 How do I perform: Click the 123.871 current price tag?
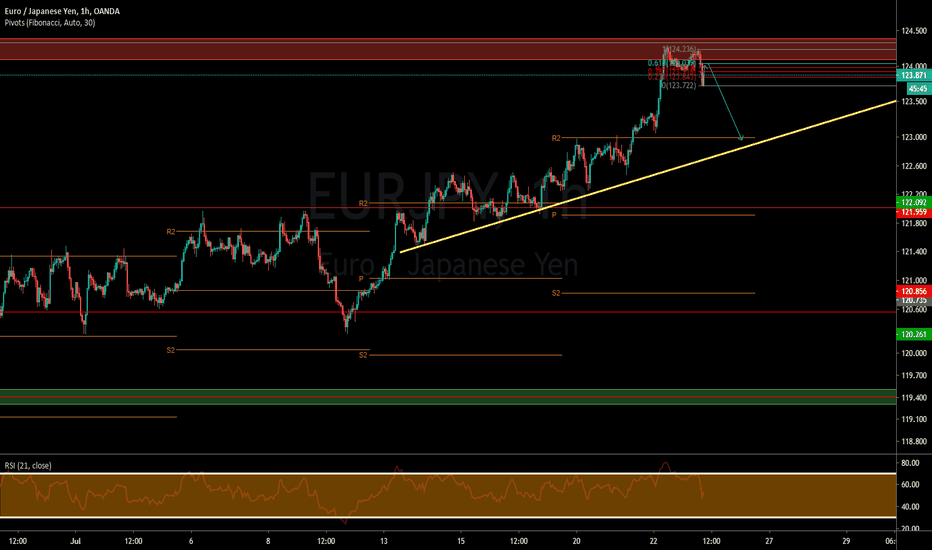point(914,75)
